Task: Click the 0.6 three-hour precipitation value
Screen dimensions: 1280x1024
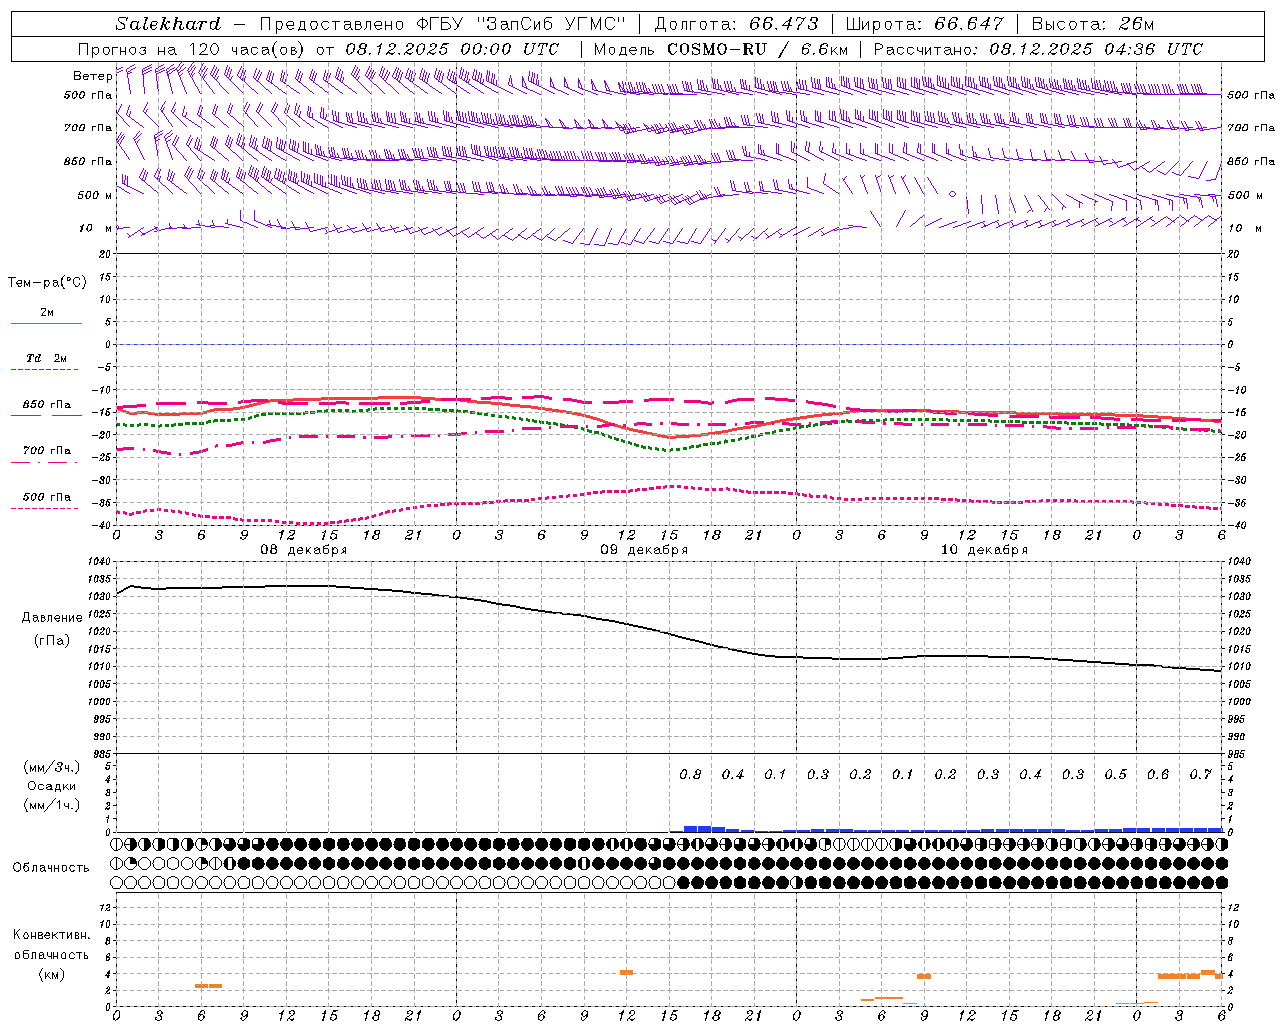Action: [1158, 775]
